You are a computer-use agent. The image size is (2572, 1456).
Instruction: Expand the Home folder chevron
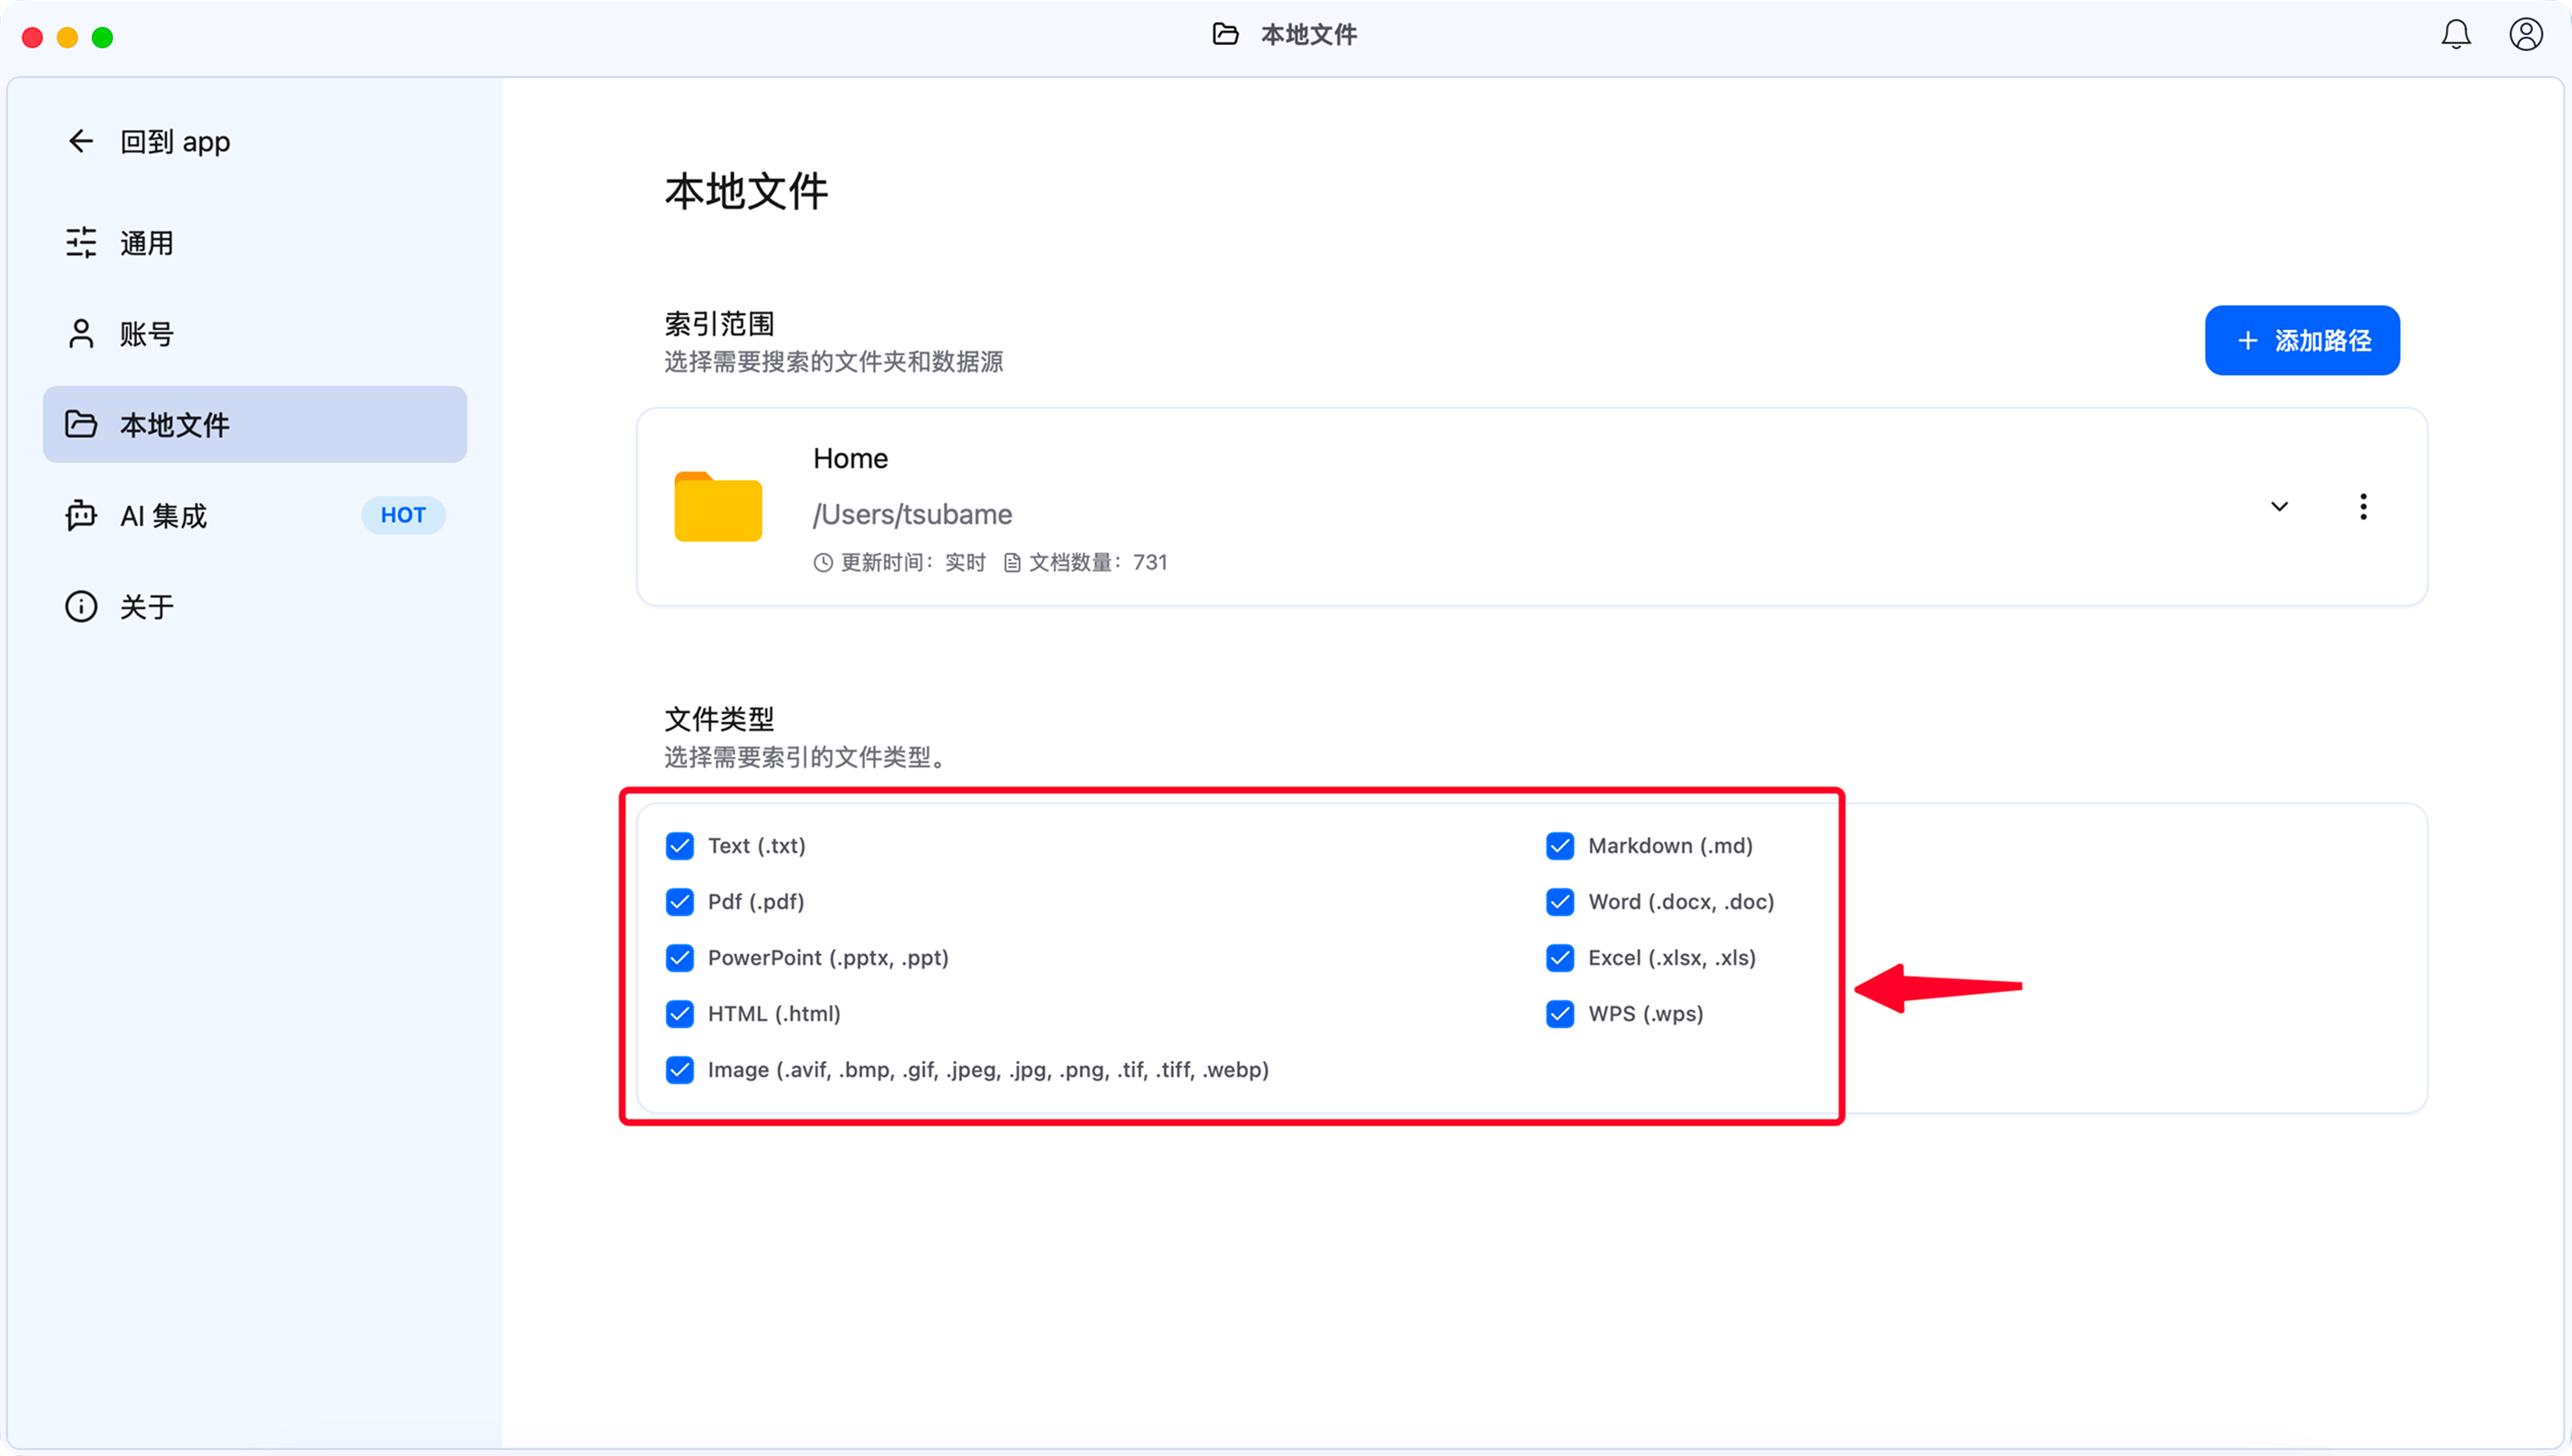click(2279, 507)
